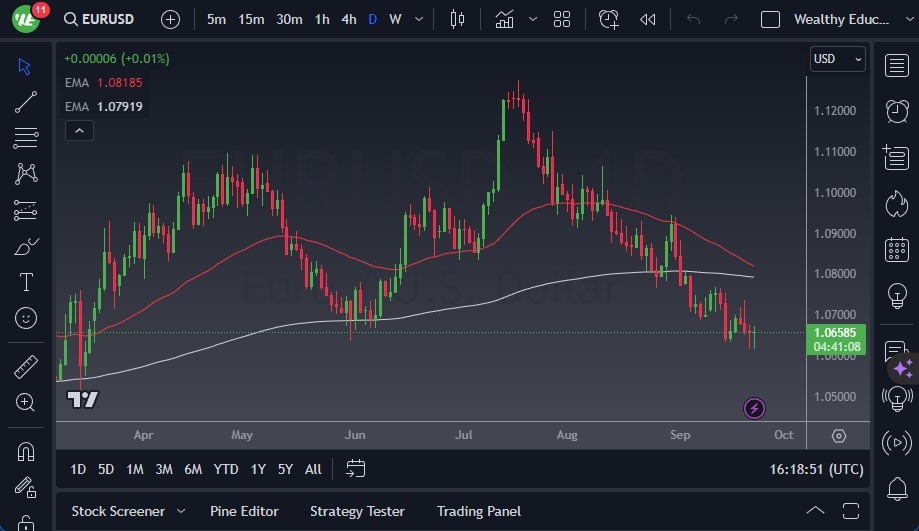Switch to the Strategy Tester tab
The height and width of the screenshot is (531, 919).
[357, 511]
